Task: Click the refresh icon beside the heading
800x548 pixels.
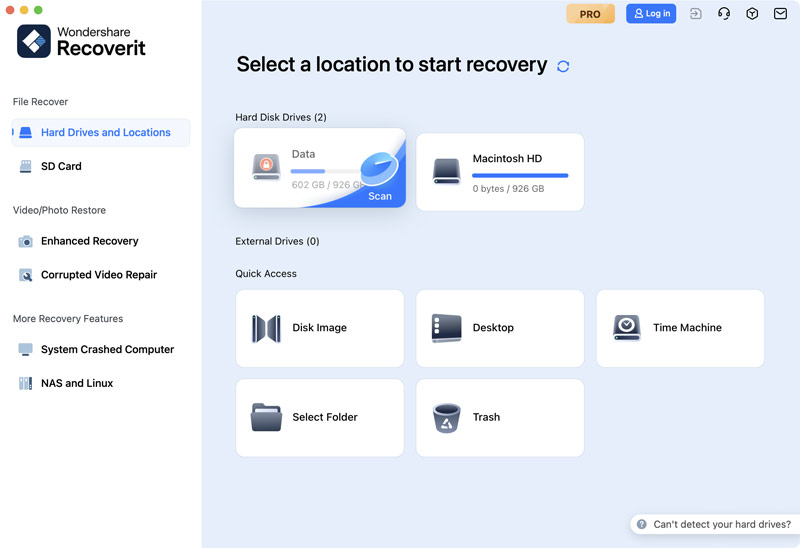Action: point(563,66)
